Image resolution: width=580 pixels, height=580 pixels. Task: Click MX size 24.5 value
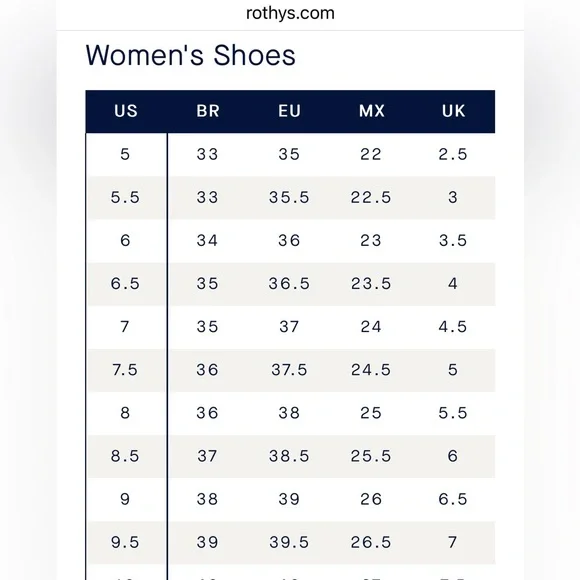pos(371,370)
